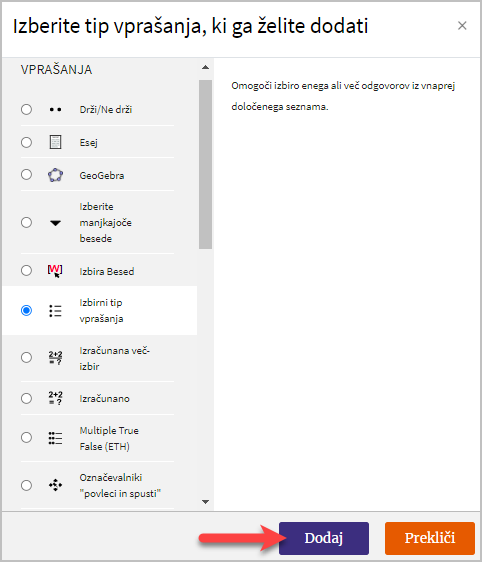The image size is (482, 562).
Task: Click the Drži/Ne drži two-dots icon
Action: 55,109
